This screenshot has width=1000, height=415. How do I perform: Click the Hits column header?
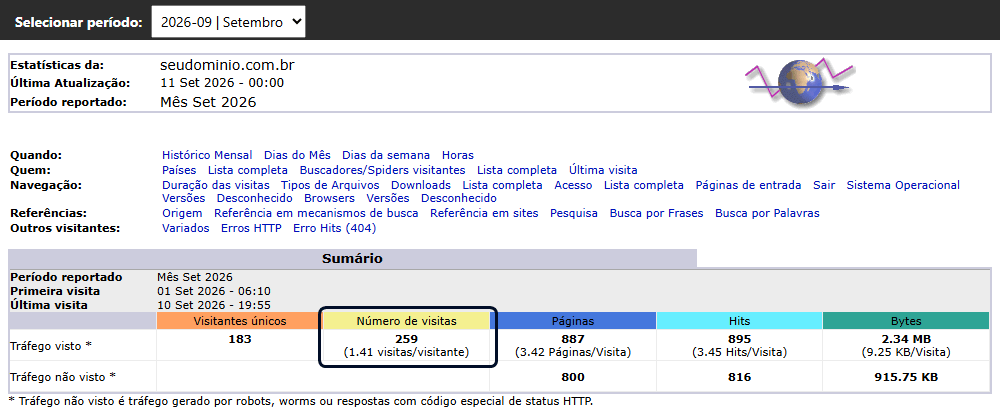pos(739,321)
